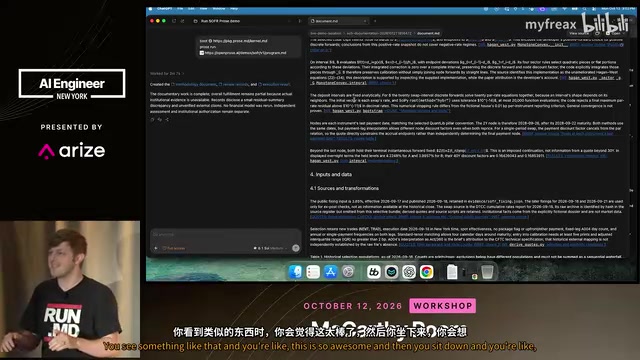Click the new chat compose icon
640x360 pixels.
182,21
